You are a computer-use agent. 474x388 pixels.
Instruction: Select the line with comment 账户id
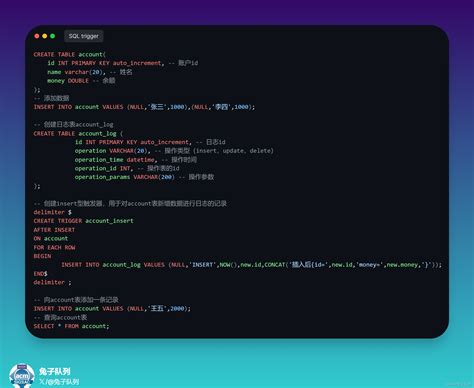coord(123,63)
